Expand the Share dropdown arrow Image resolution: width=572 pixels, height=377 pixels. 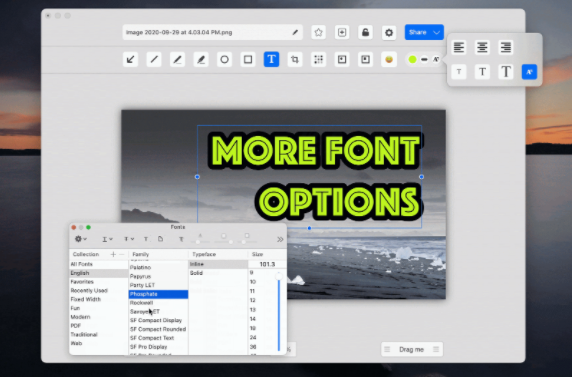click(x=437, y=32)
